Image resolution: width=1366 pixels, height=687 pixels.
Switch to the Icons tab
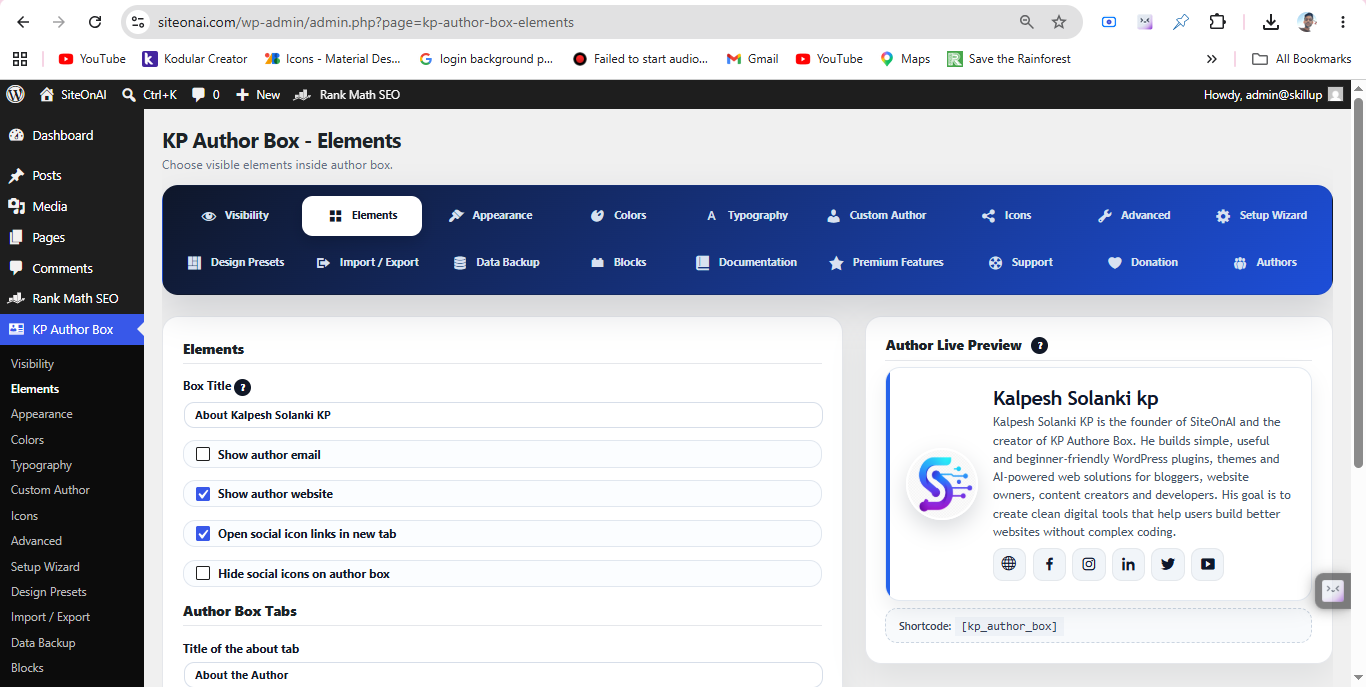point(1006,215)
